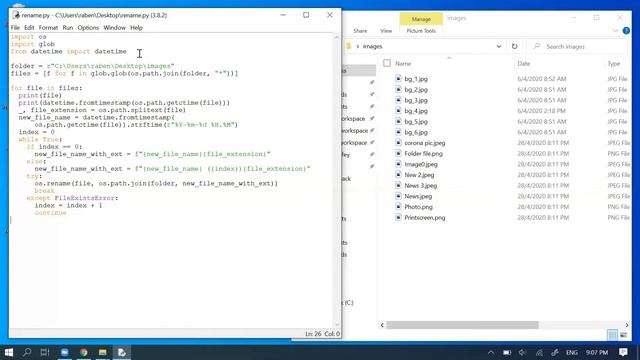Click the network tray icon
This screenshot has width=640, height=360.
(539, 352)
